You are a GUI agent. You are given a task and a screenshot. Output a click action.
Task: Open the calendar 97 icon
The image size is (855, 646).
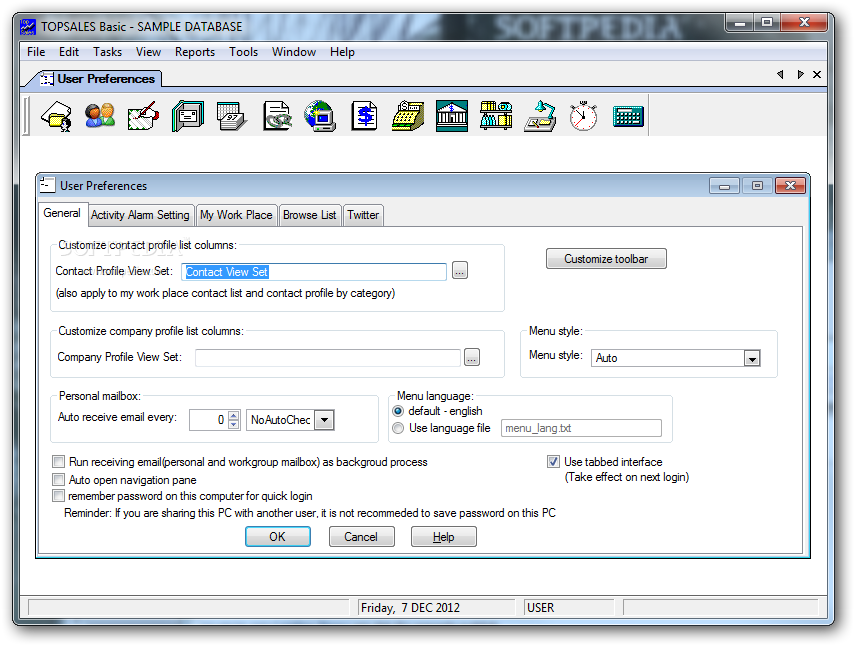pyautogui.click(x=232, y=116)
